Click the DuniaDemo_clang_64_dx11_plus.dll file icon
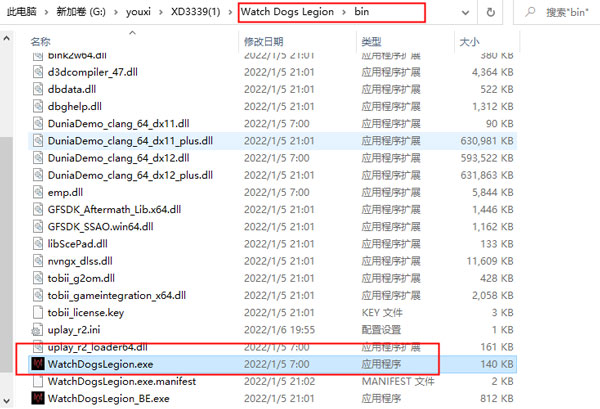This screenshot has height=409, width=600. 38,141
